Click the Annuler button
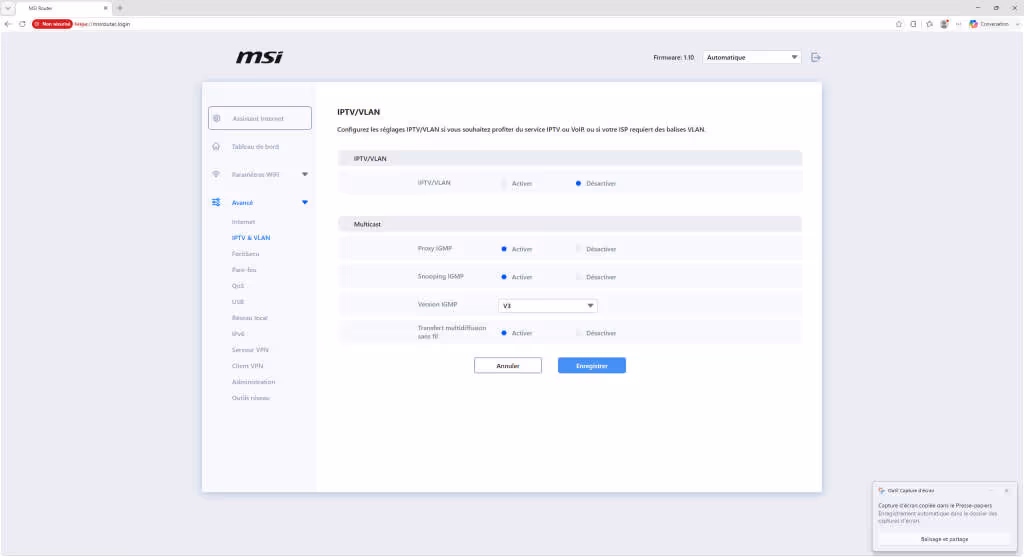Image resolution: width=1024 pixels, height=557 pixels. pos(507,366)
